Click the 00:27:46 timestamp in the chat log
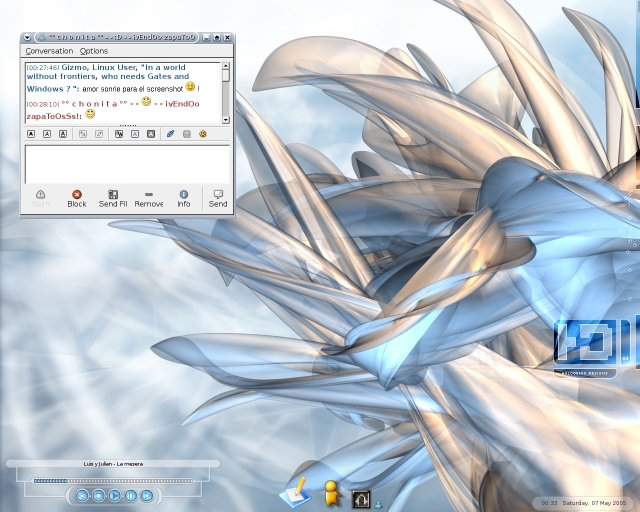This screenshot has width=640, height=512. coord(43,67)
